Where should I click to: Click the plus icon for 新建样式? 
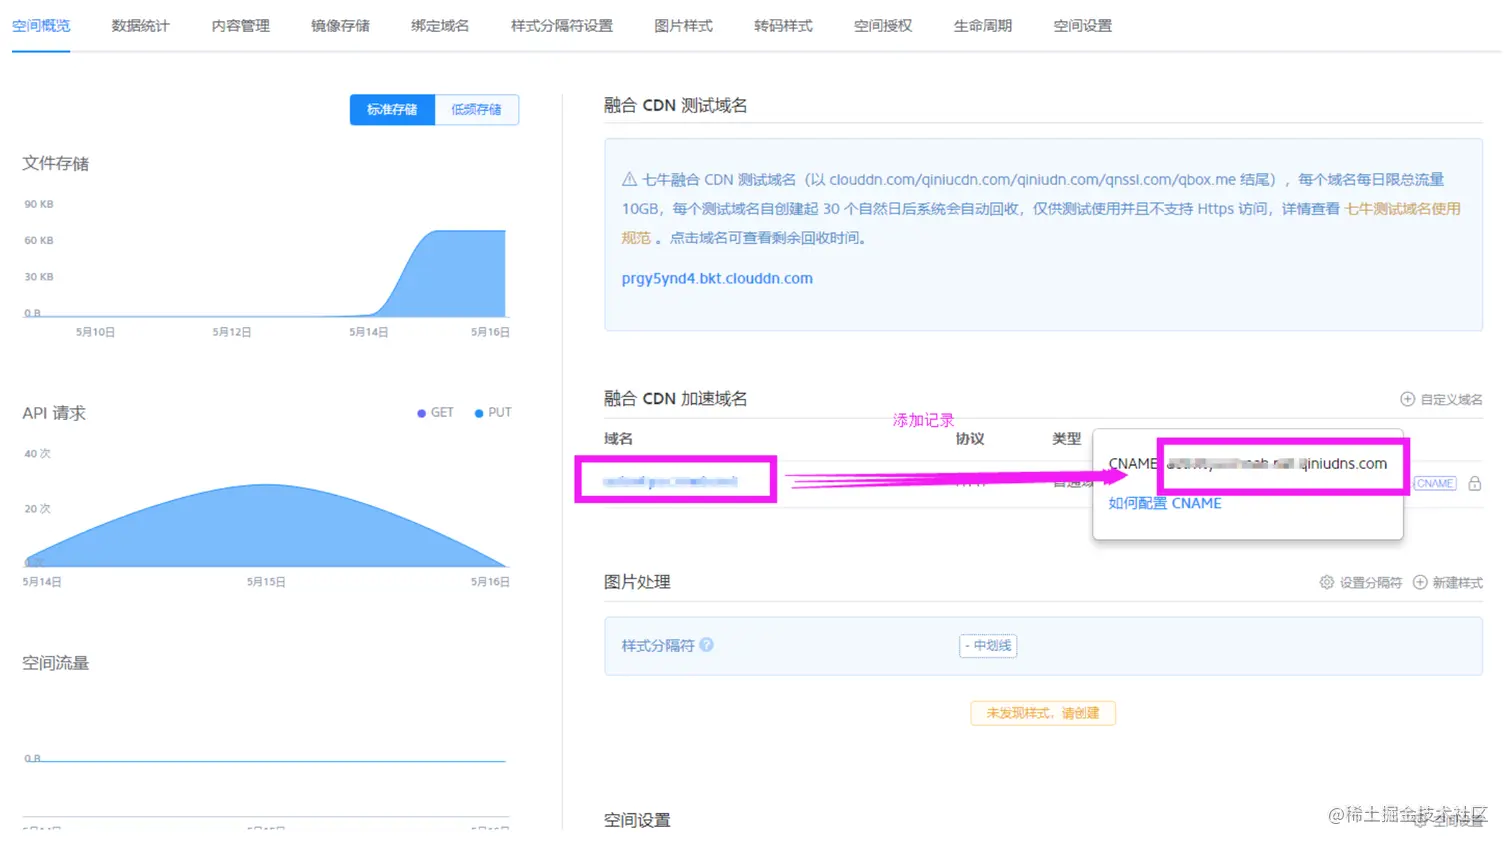point(1420,582)
